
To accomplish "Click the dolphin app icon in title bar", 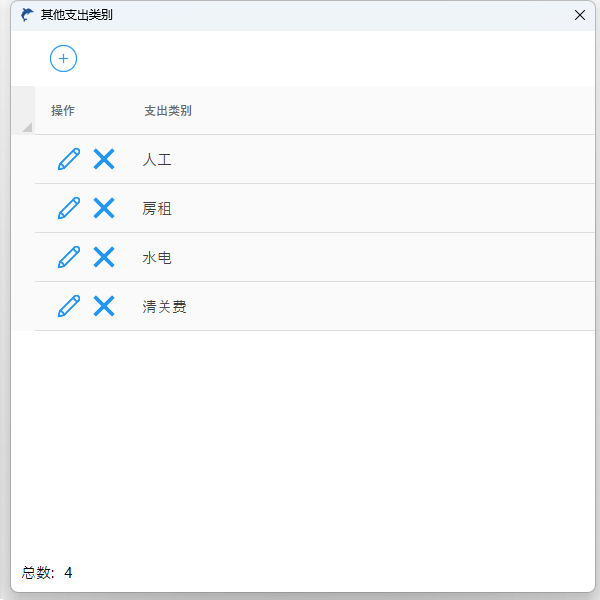I will [x=27, y=15].
